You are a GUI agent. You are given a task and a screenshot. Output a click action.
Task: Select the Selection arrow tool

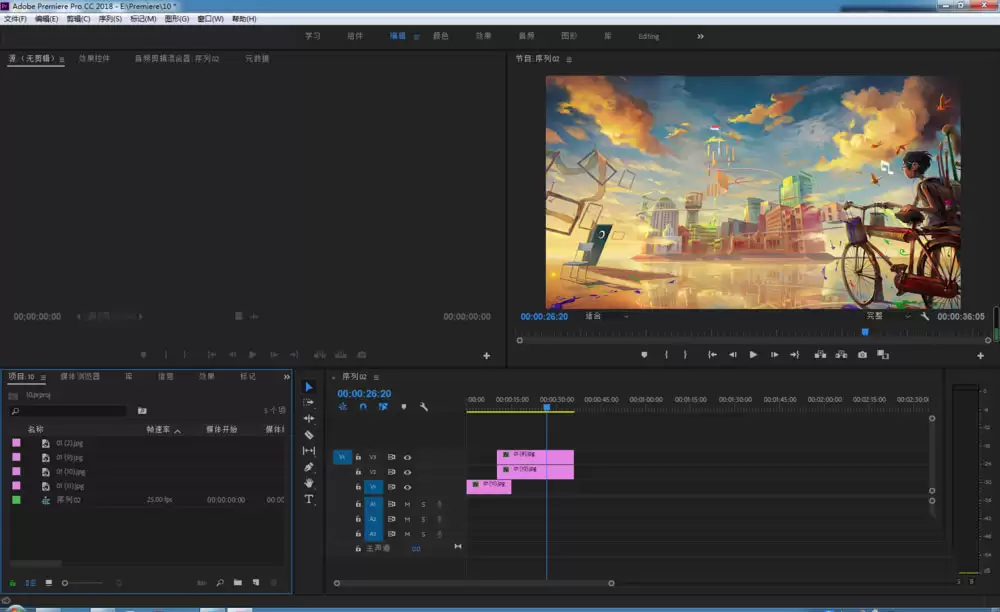(309, 387)
